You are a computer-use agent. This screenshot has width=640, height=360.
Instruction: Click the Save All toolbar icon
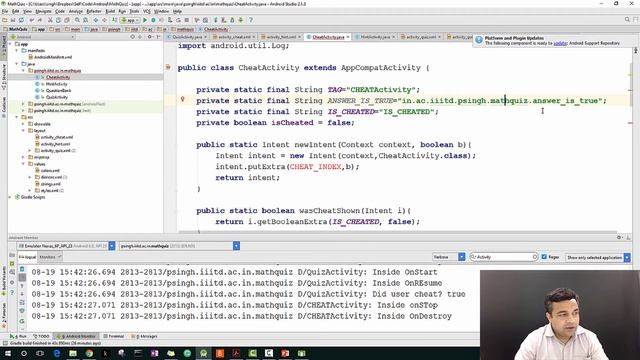point(13,20)
